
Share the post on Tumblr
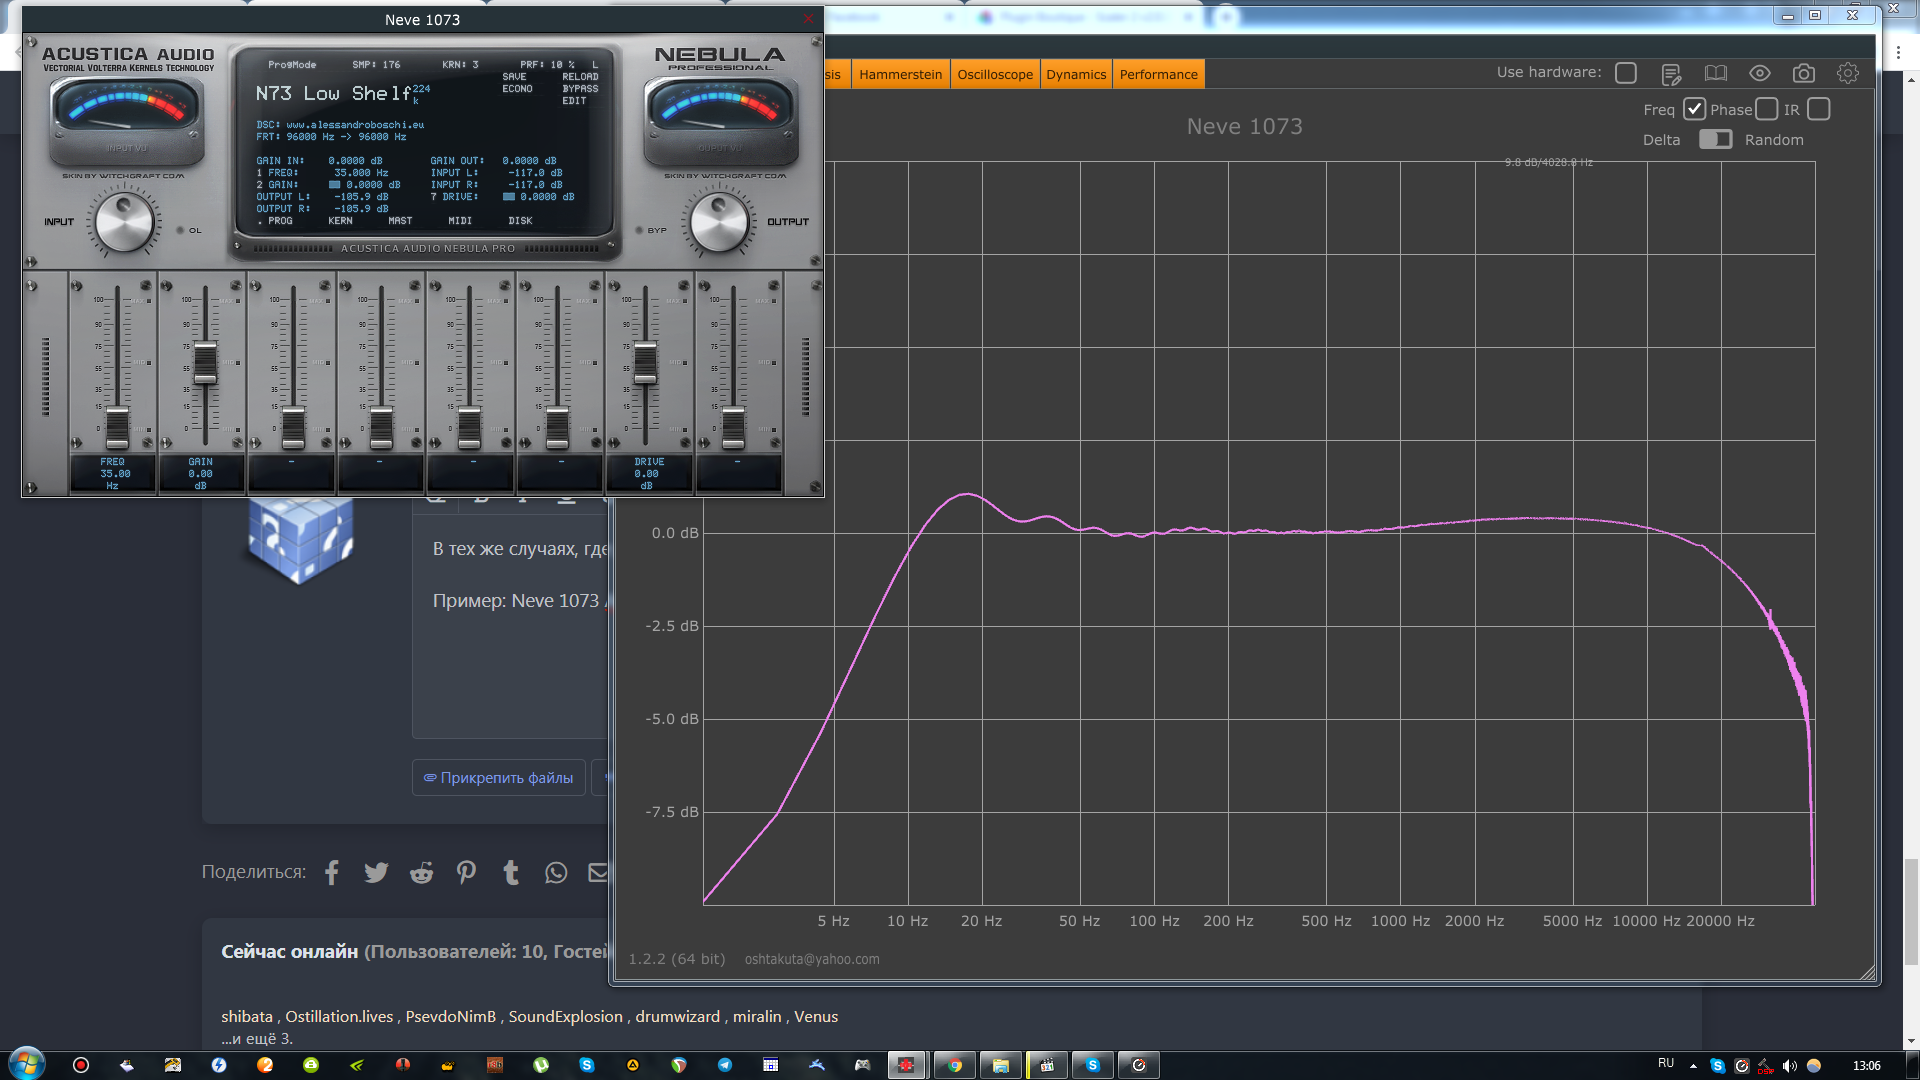(x=511, y=873)
